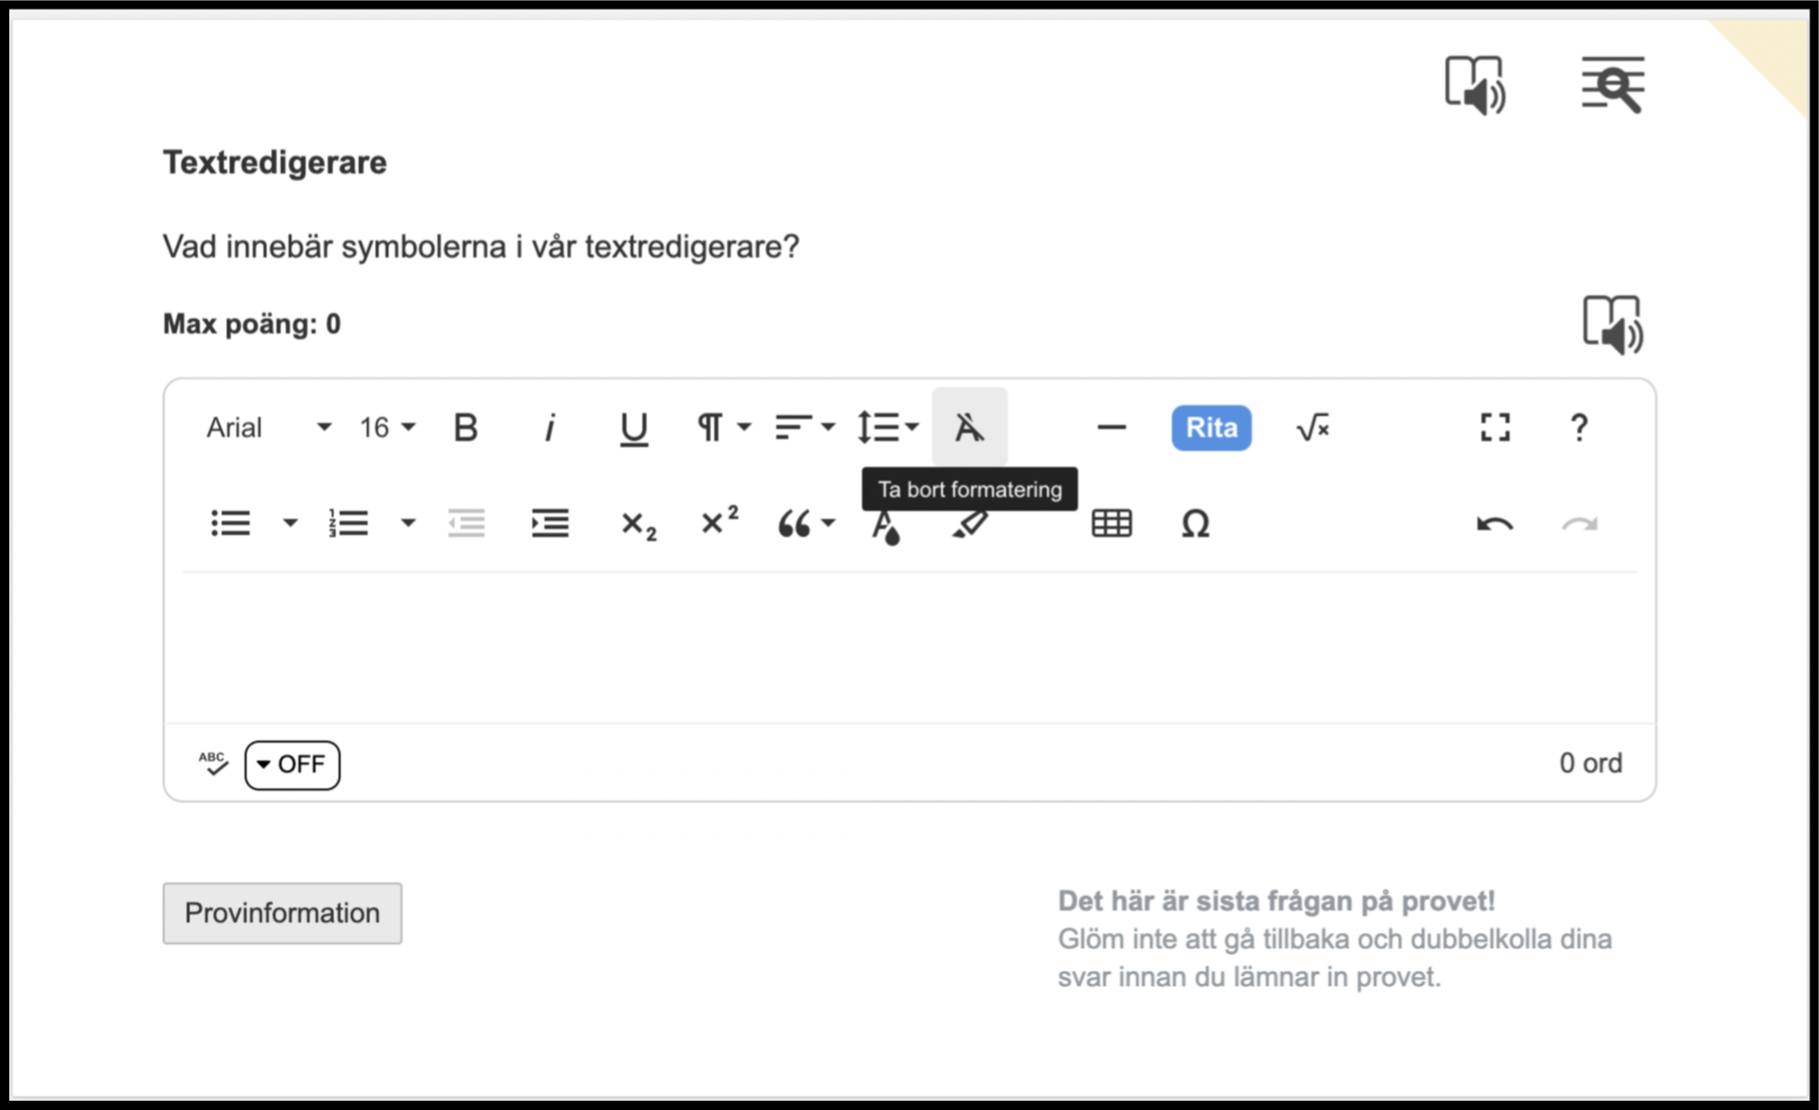
Task: Open the line reader search tool
Action: 1612,85
